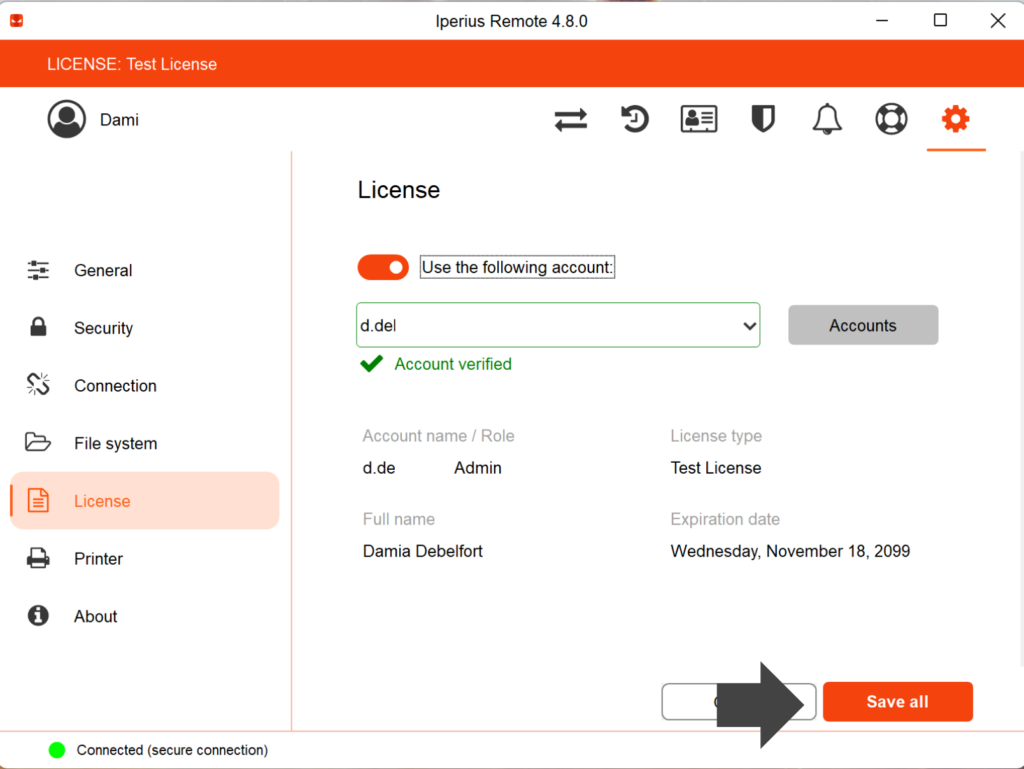Open the orange settings gear icon
This screenshot has height=769, width=1024.
pyautogui.click(x=955, y=119)
